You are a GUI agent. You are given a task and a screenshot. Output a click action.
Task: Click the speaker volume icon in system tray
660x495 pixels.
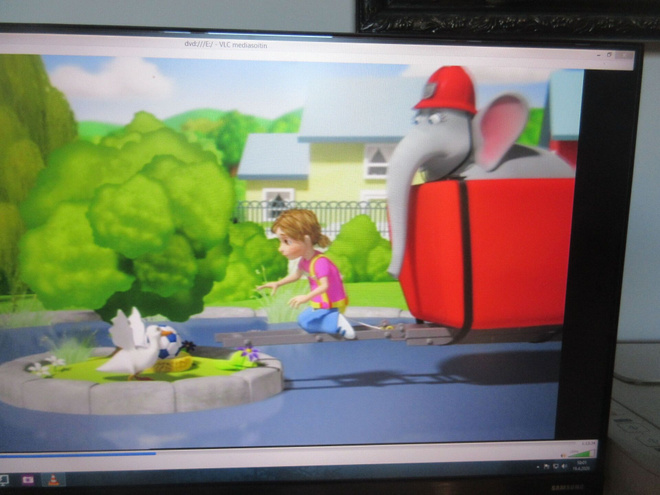(x=564, y=466)
